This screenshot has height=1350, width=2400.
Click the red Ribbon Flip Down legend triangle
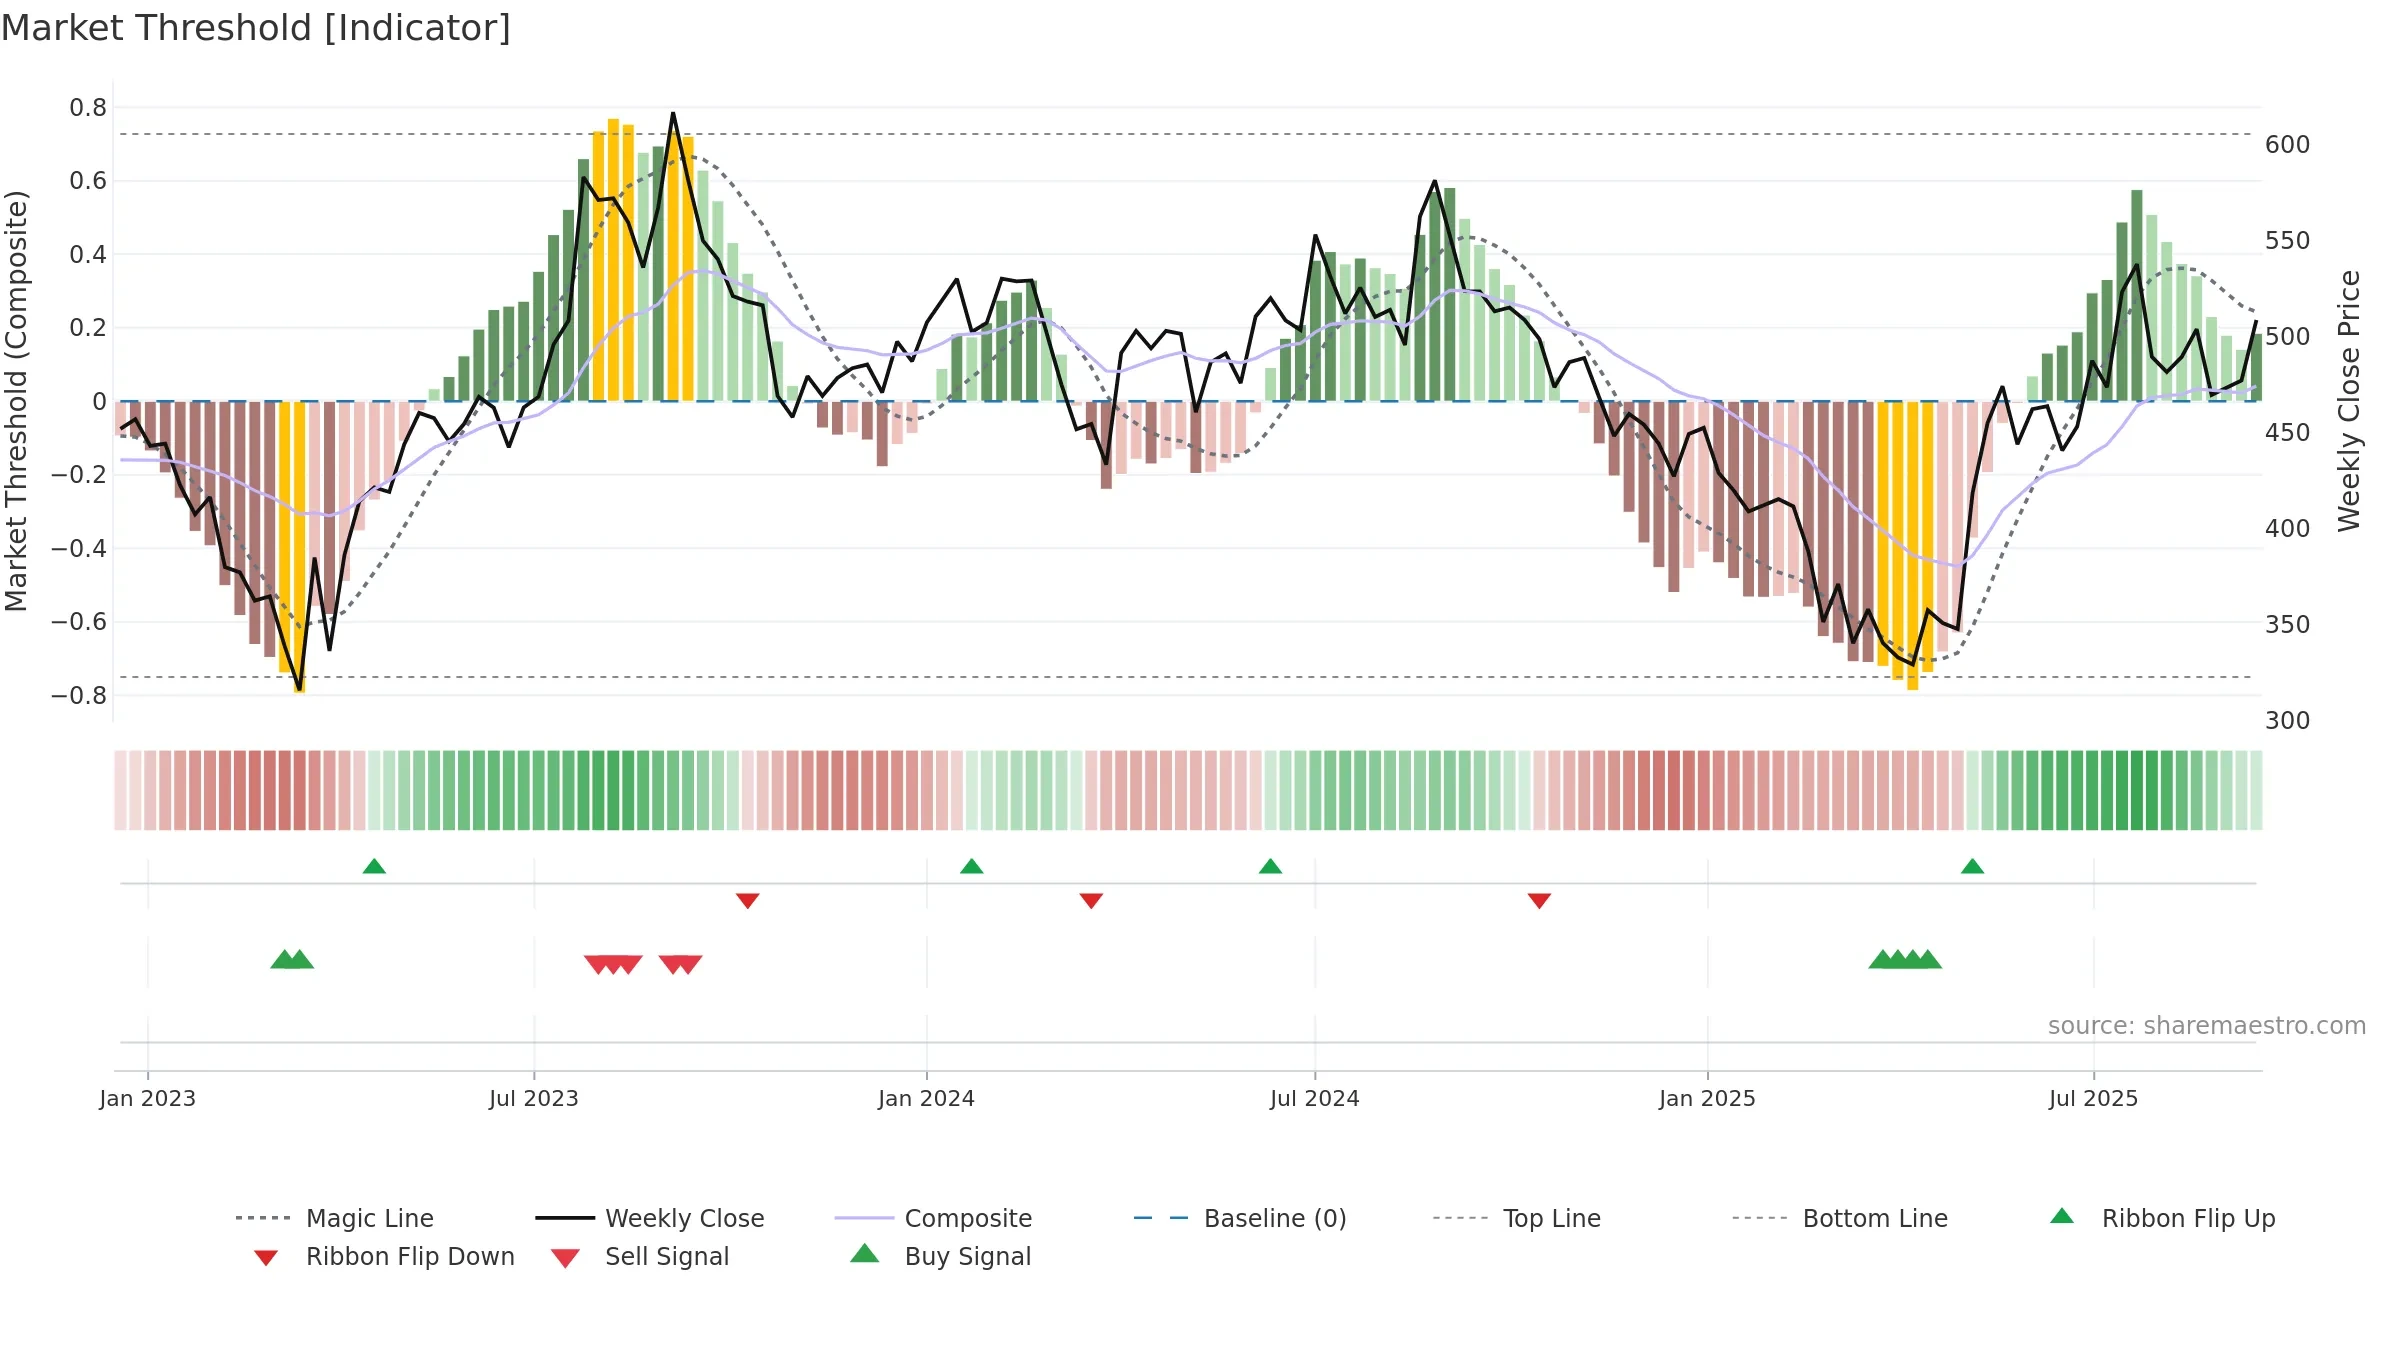266,1258
